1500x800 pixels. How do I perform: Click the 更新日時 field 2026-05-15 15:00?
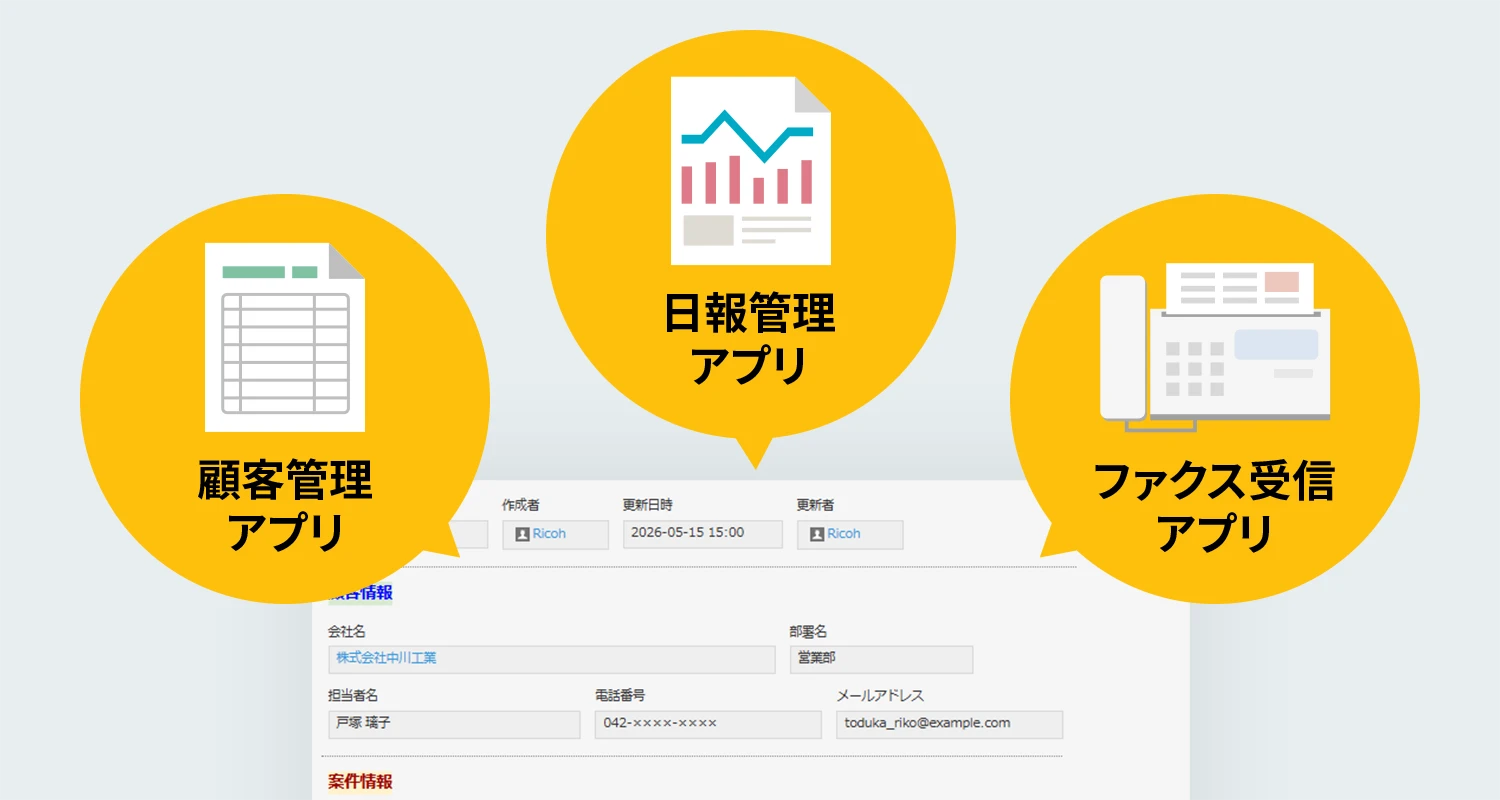coord(702,533)
